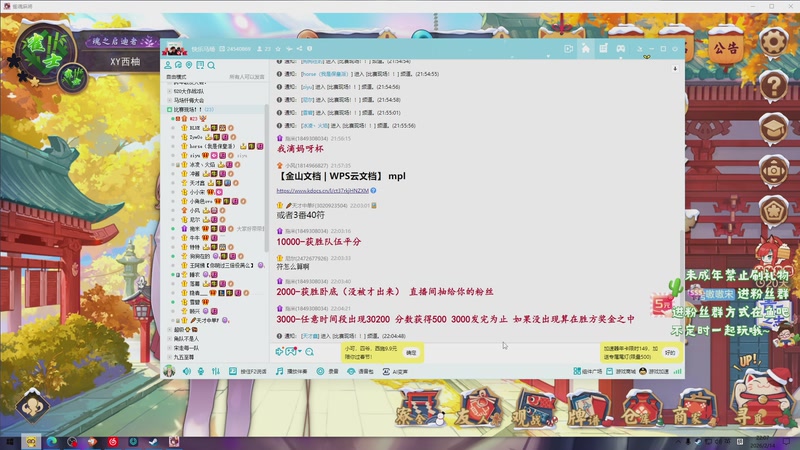Open the tutorial graduation cap icon
Image resolution: width=800 pixels, height=450 pixels.
(x=773, y=128)
